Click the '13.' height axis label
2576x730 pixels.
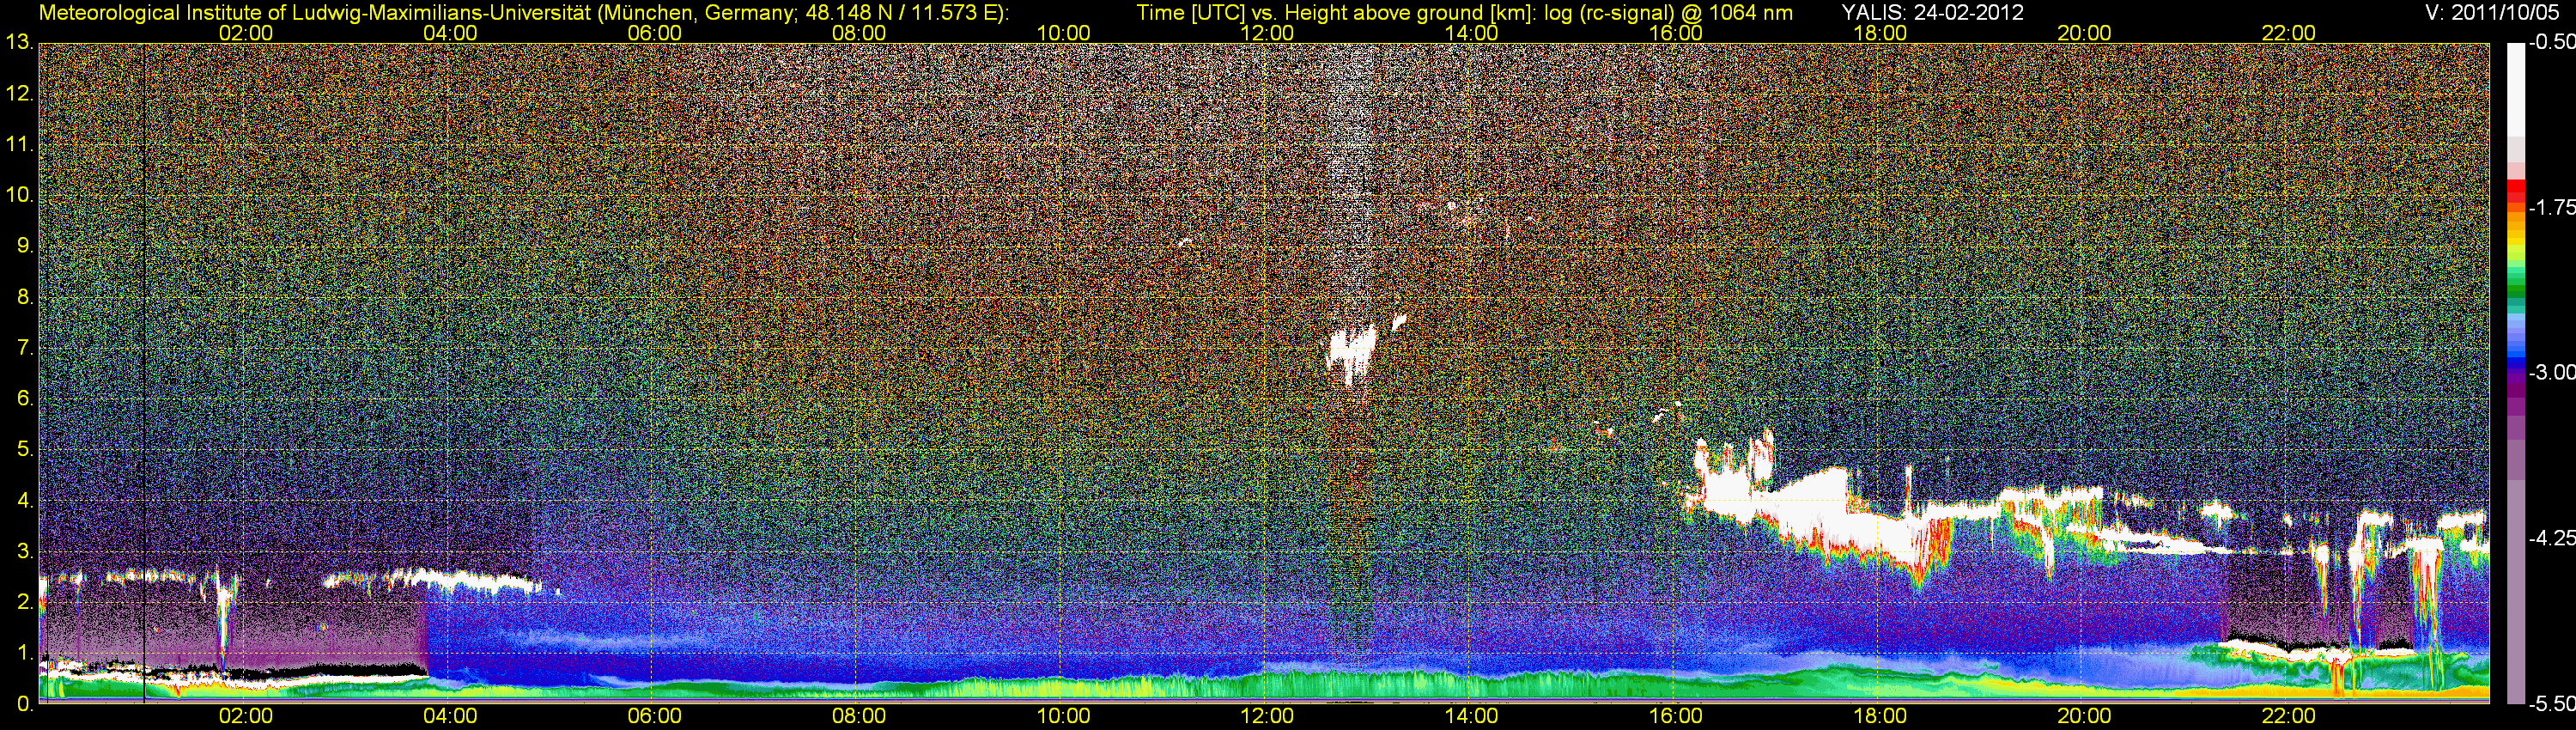click(x=19, y=43)
